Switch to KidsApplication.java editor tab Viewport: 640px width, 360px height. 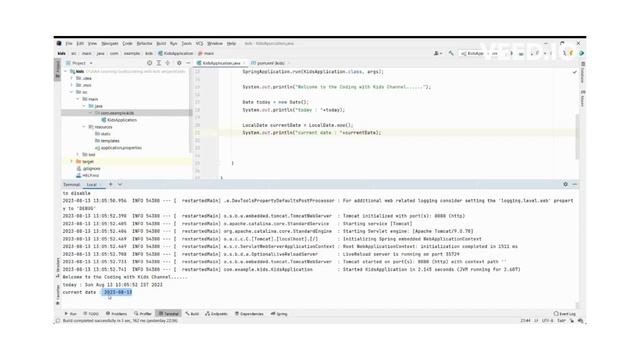tap(221, 63)
